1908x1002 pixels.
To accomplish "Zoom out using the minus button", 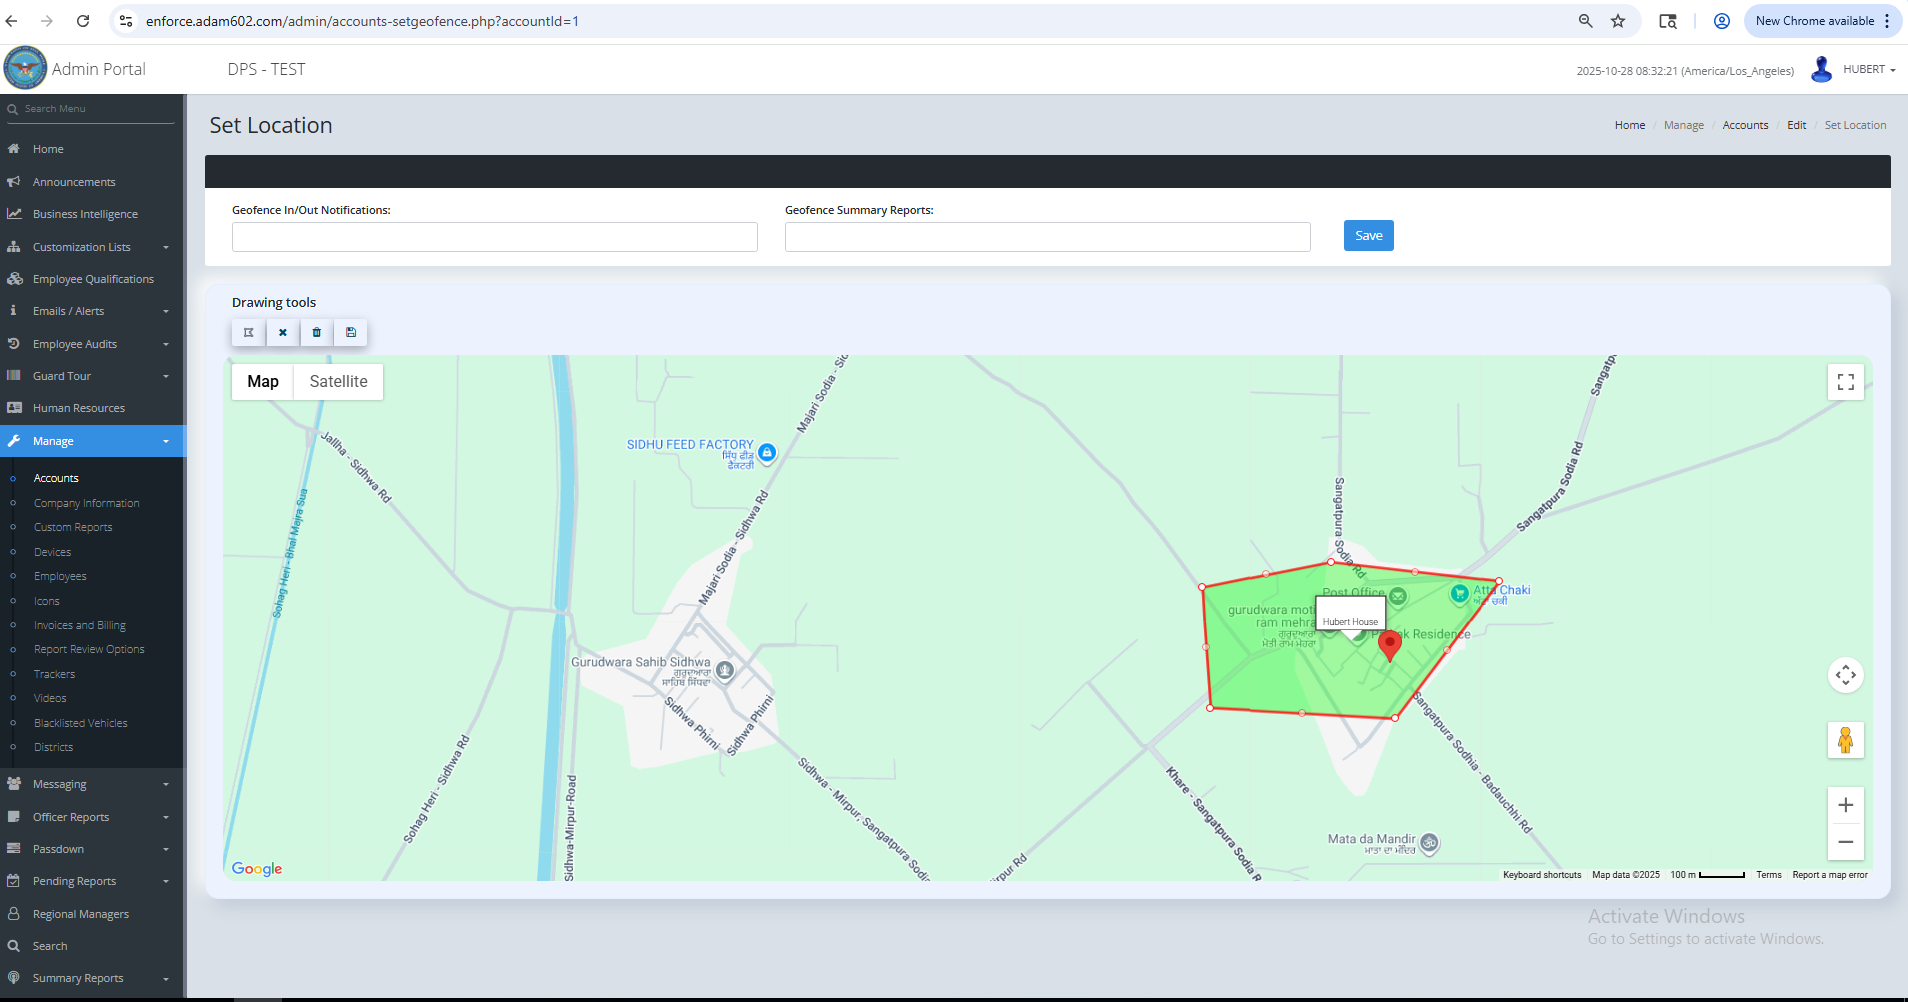I will [x=1845, y=841].
